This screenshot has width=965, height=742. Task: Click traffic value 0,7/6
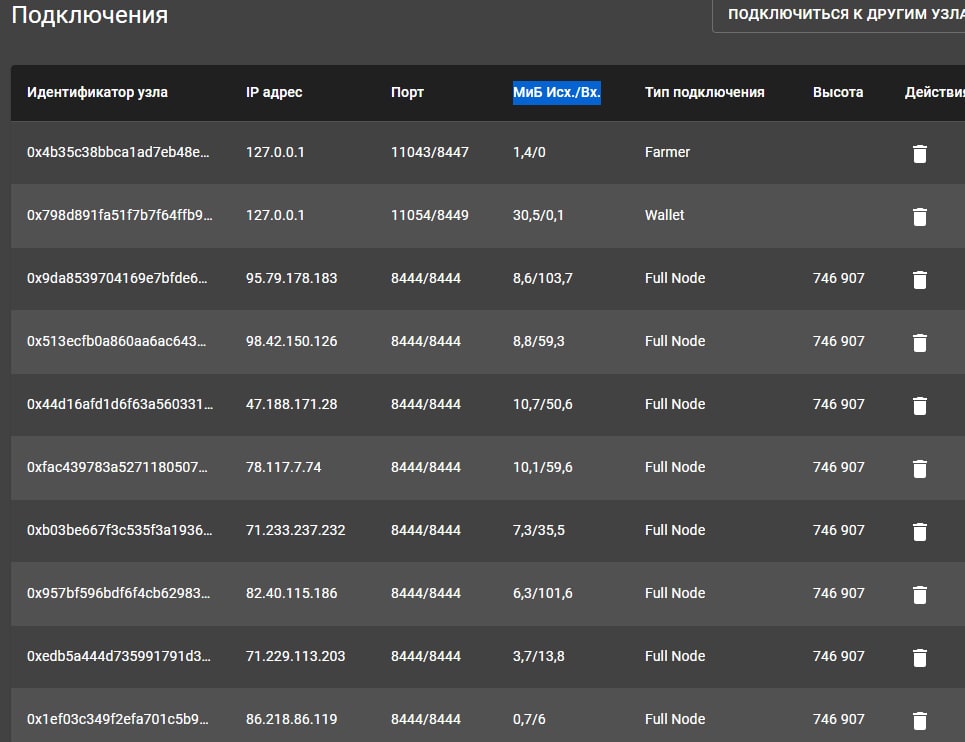point(529,719)
